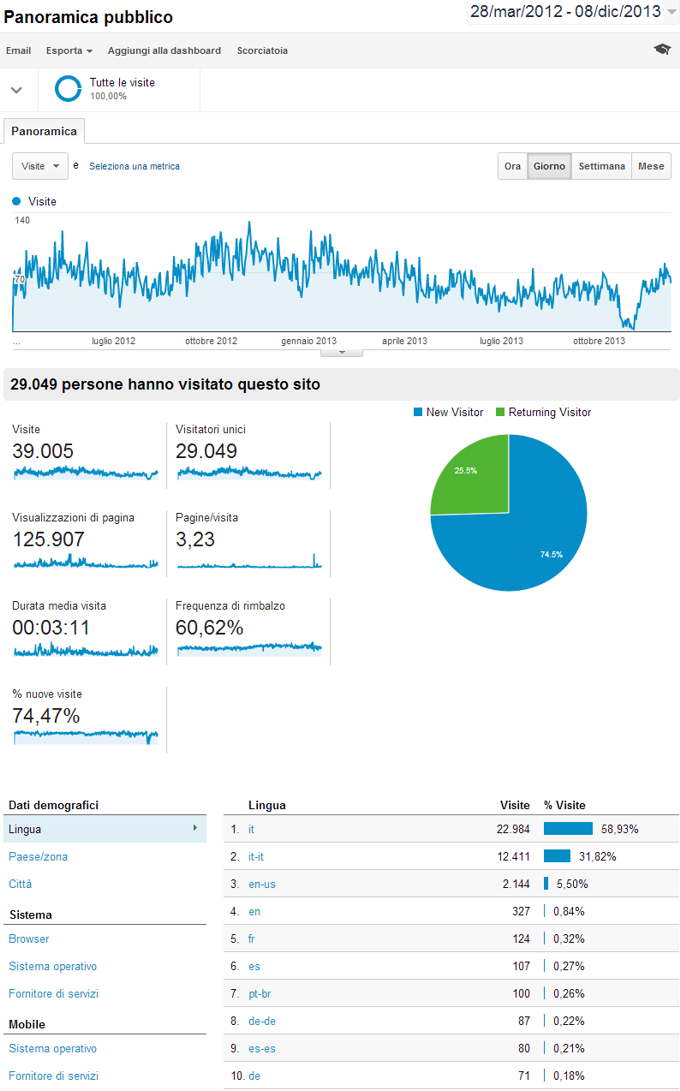This screenshot has width=680, height=1091.
Task: Open the Esporta dropdown menu
Action: (x=69, y=50)
